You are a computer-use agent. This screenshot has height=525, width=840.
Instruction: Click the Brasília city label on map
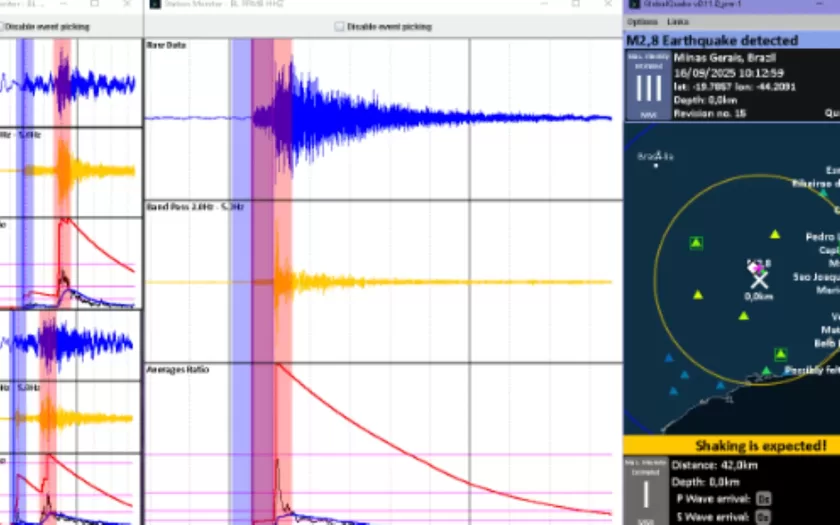pyautogui.click(x=655, y=157)
